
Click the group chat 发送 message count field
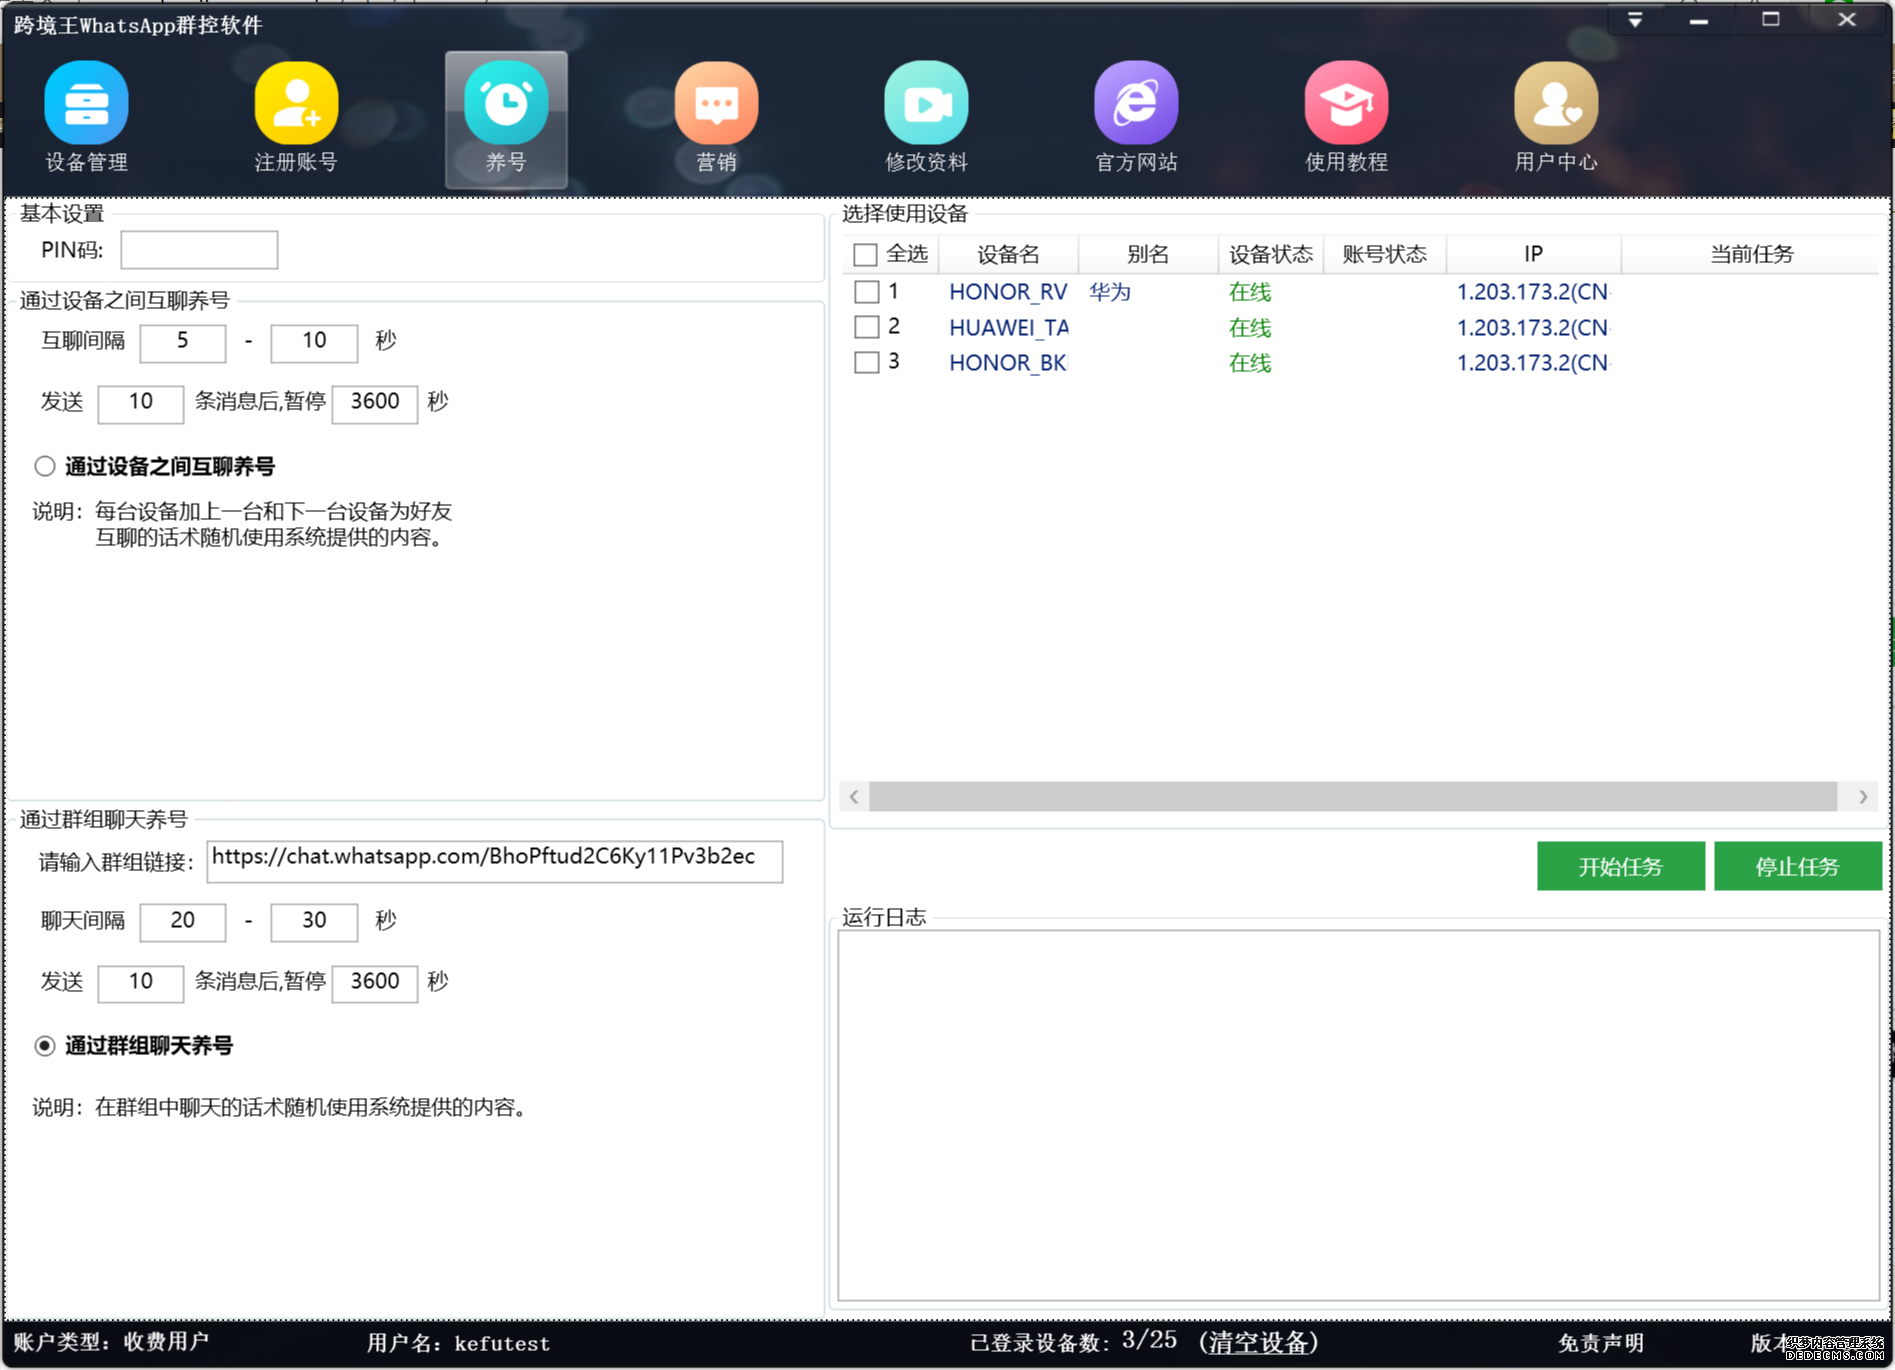coord(141,983)
